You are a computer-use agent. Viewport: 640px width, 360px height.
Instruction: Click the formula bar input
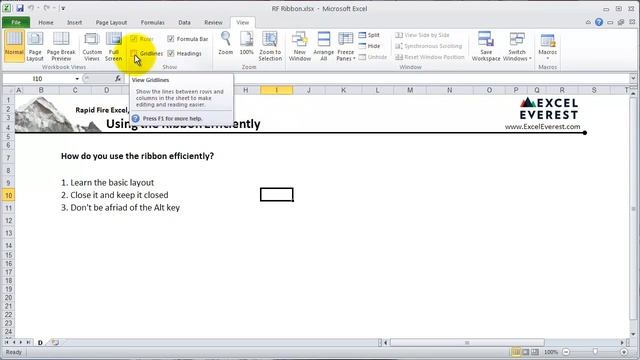(x=376, y=78)
